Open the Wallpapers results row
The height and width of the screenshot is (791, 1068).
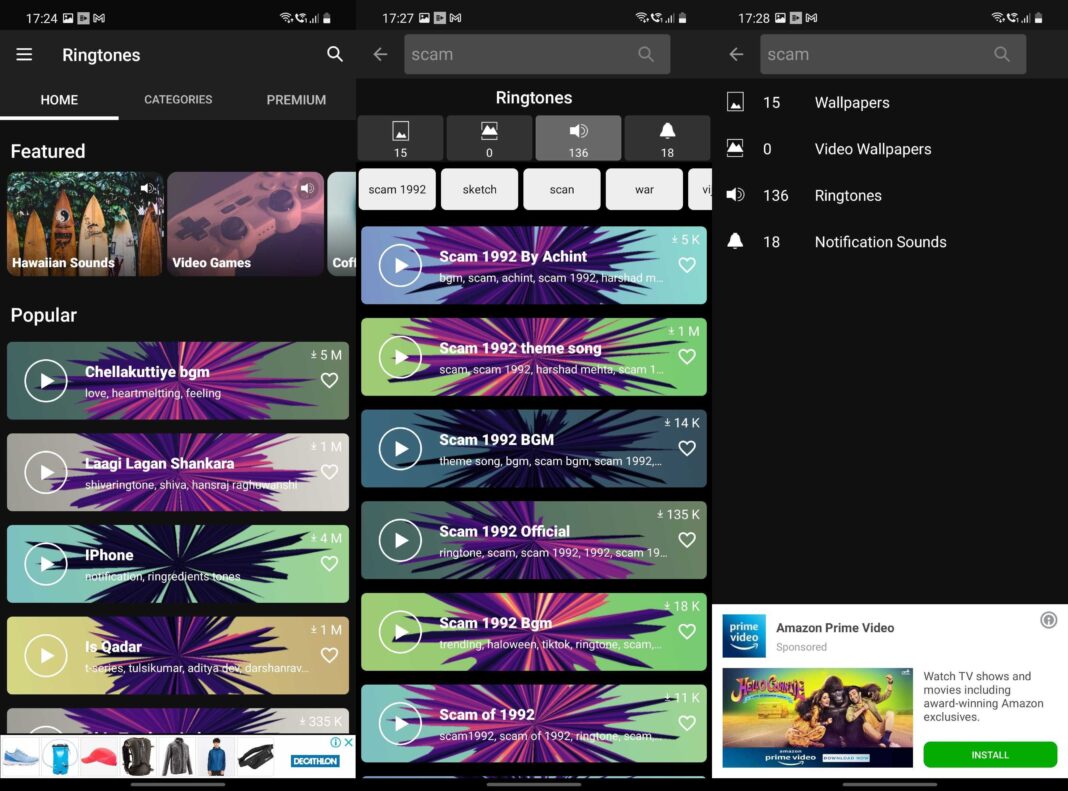pyautogui.click(x=851, y=103)
